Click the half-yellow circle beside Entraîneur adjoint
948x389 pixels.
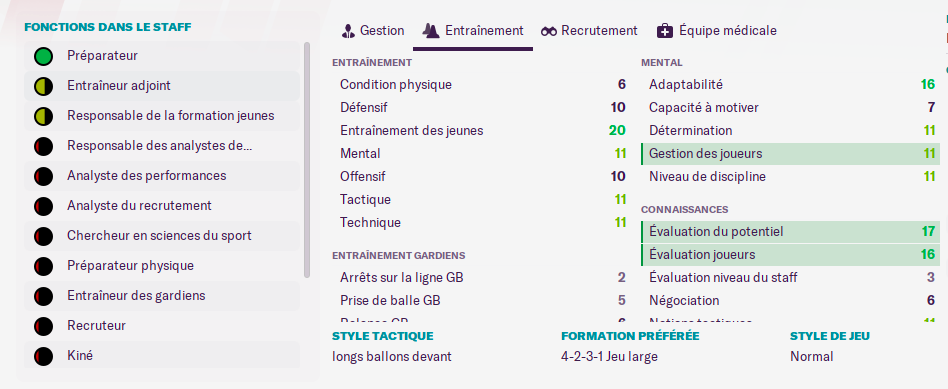[x=44, y=87]
